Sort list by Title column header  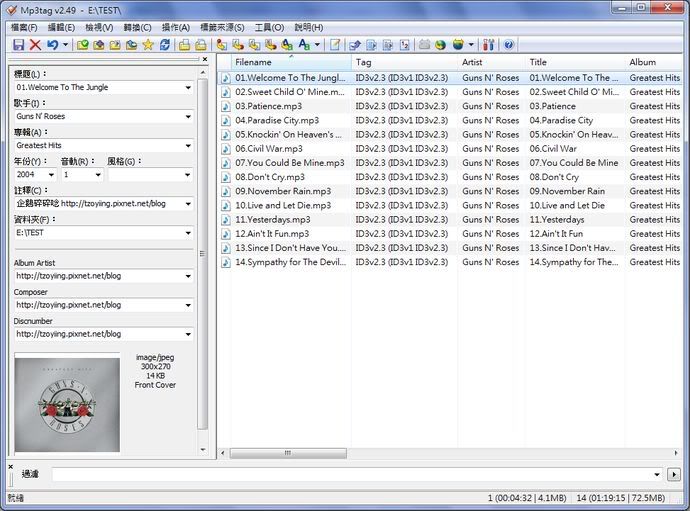[x=575, y=62]
